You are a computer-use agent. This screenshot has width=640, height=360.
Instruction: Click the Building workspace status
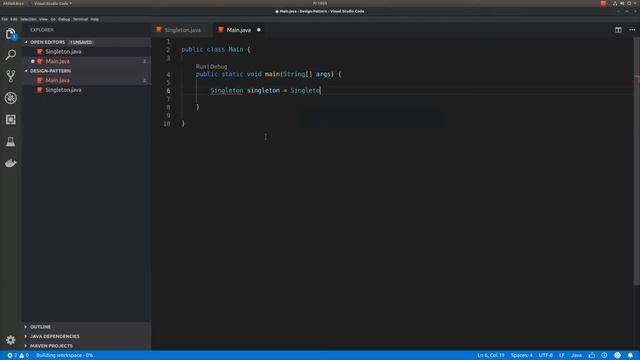point(64,356)
